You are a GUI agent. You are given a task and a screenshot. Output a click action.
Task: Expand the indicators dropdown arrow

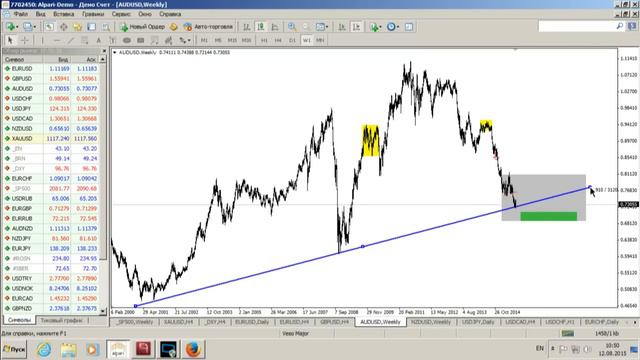coord(381,27)
